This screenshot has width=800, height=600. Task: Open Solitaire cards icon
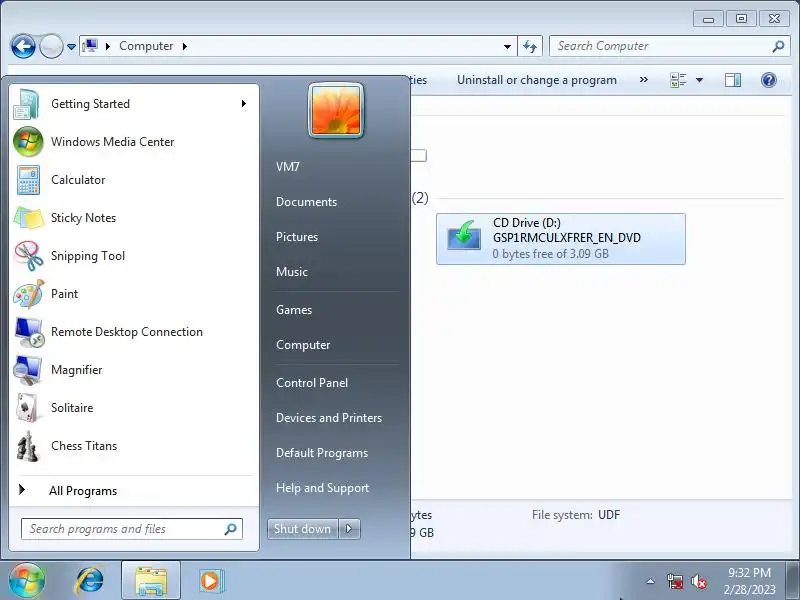click(27, 408)
